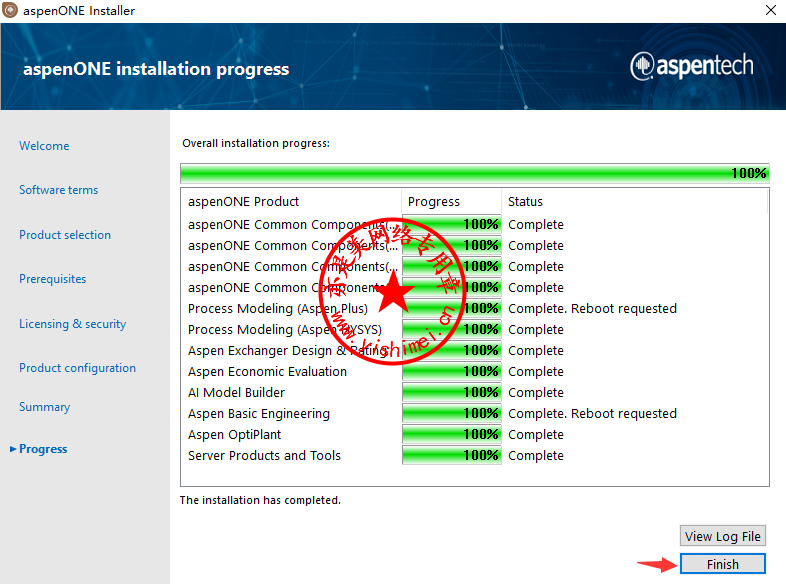The height and width of the screenshot is (584, 786).
Task: Click Aspen Plus 'Complete. Reboot requested' status
Action: click(x=593, y=308)
